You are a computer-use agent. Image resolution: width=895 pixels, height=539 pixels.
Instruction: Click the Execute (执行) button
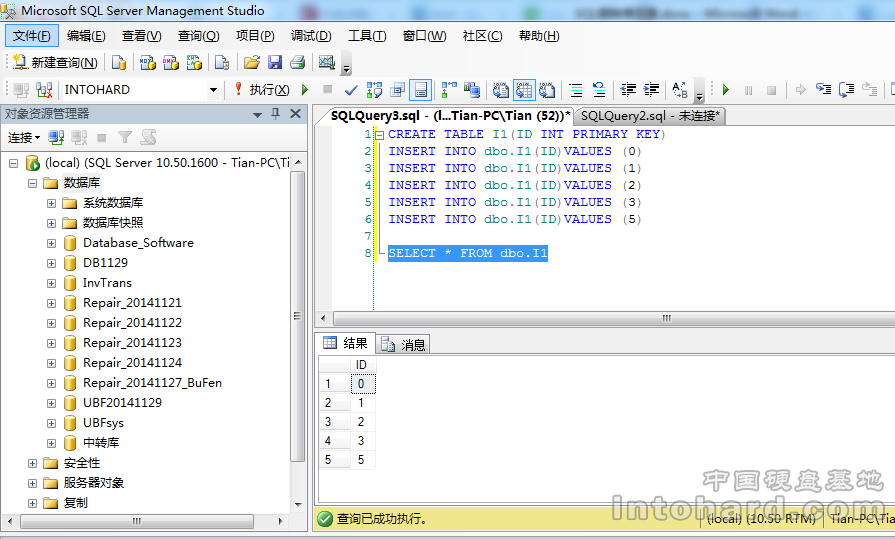(x=261, y=90)
